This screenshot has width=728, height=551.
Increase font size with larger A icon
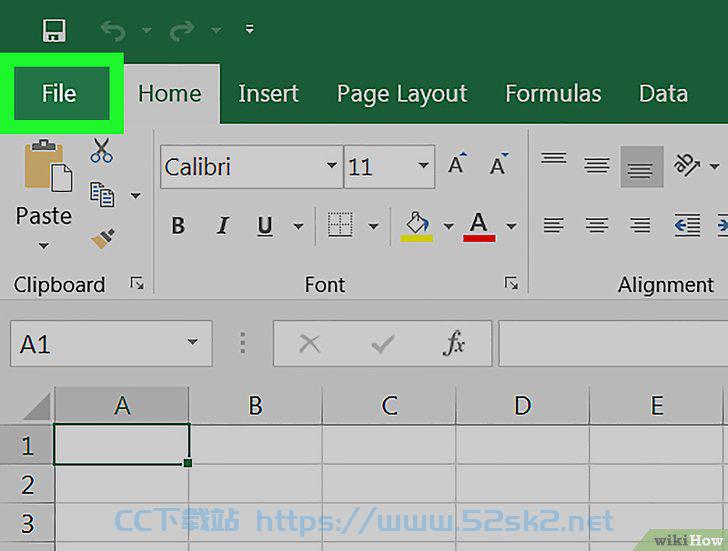pyautogui.click(x=457, y=163)
